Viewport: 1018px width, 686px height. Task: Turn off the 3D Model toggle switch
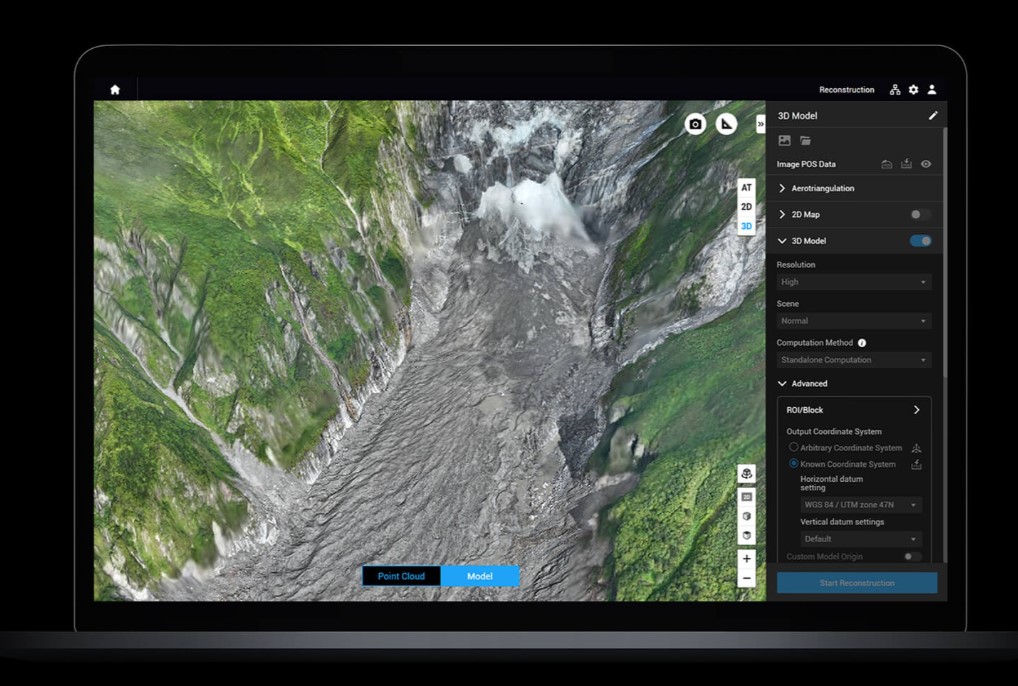pyautogui.click(x=920, y=241)
